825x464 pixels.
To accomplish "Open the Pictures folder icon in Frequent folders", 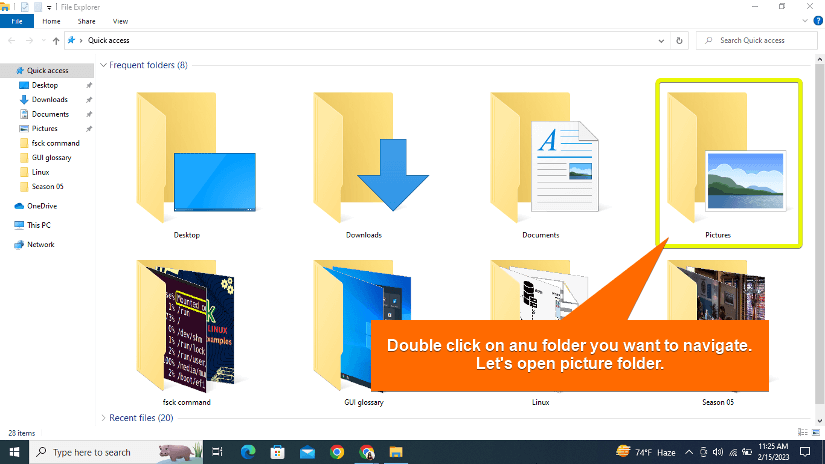I will point(727,158).
